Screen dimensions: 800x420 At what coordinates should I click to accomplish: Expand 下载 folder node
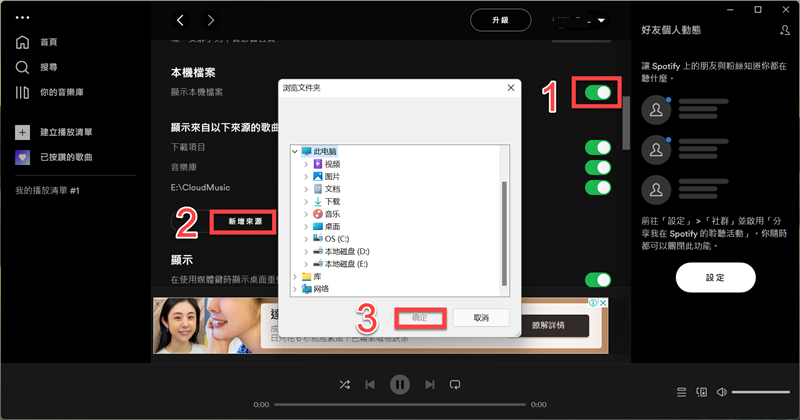306,202
